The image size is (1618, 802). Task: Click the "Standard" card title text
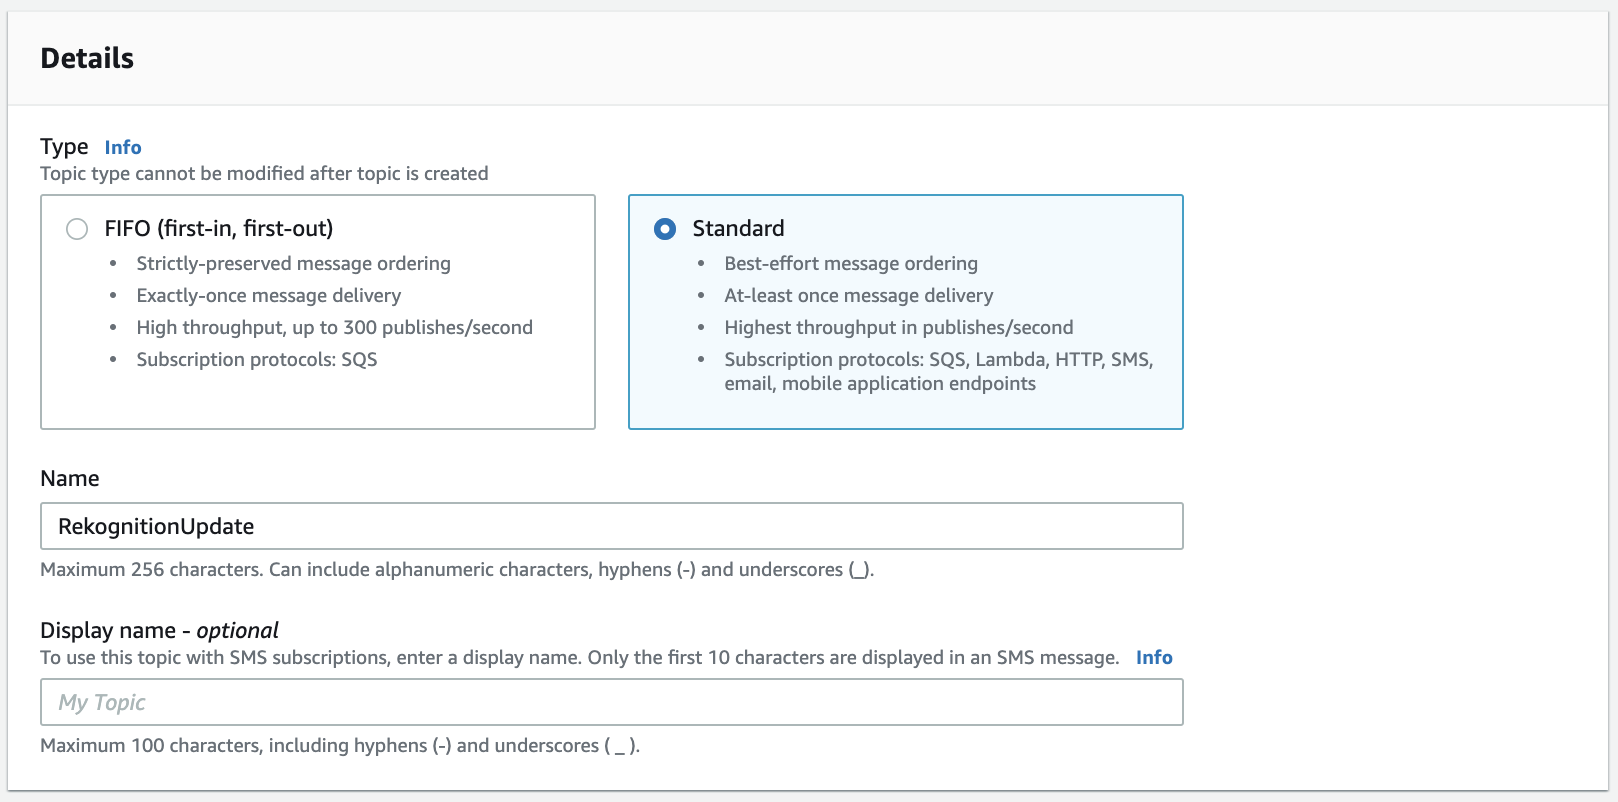(738, 228)
